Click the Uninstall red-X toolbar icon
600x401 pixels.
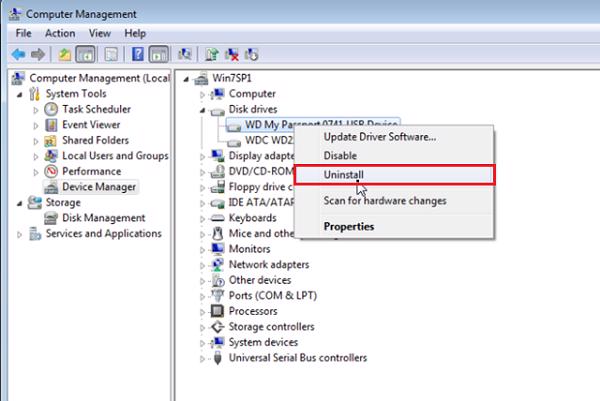tap(234, 53)
